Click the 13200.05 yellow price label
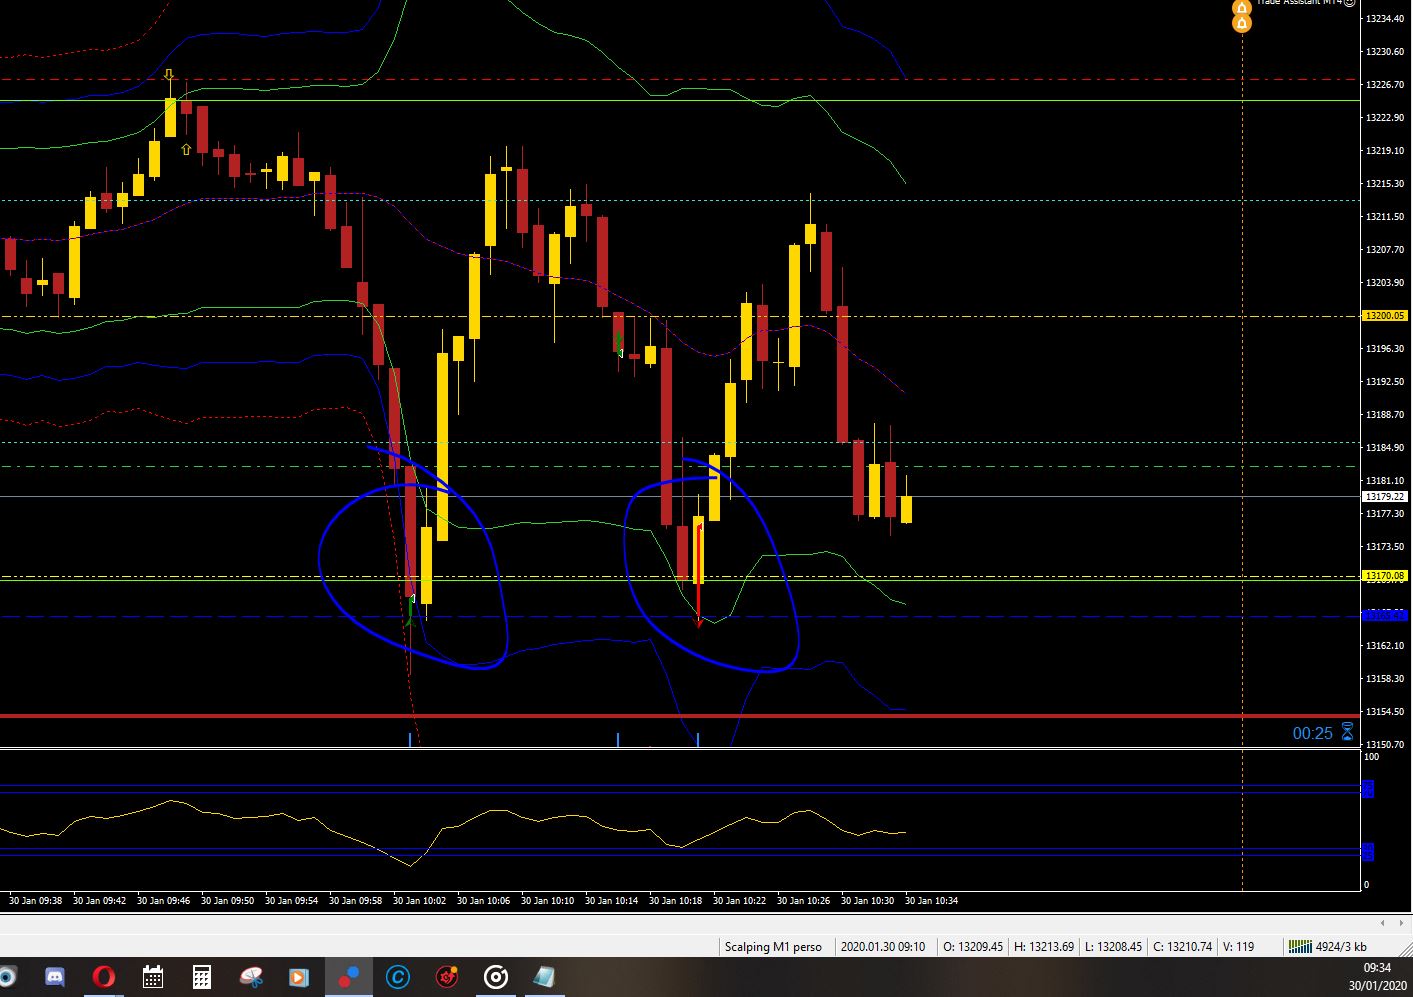1413x997 pixels. 1385,316
